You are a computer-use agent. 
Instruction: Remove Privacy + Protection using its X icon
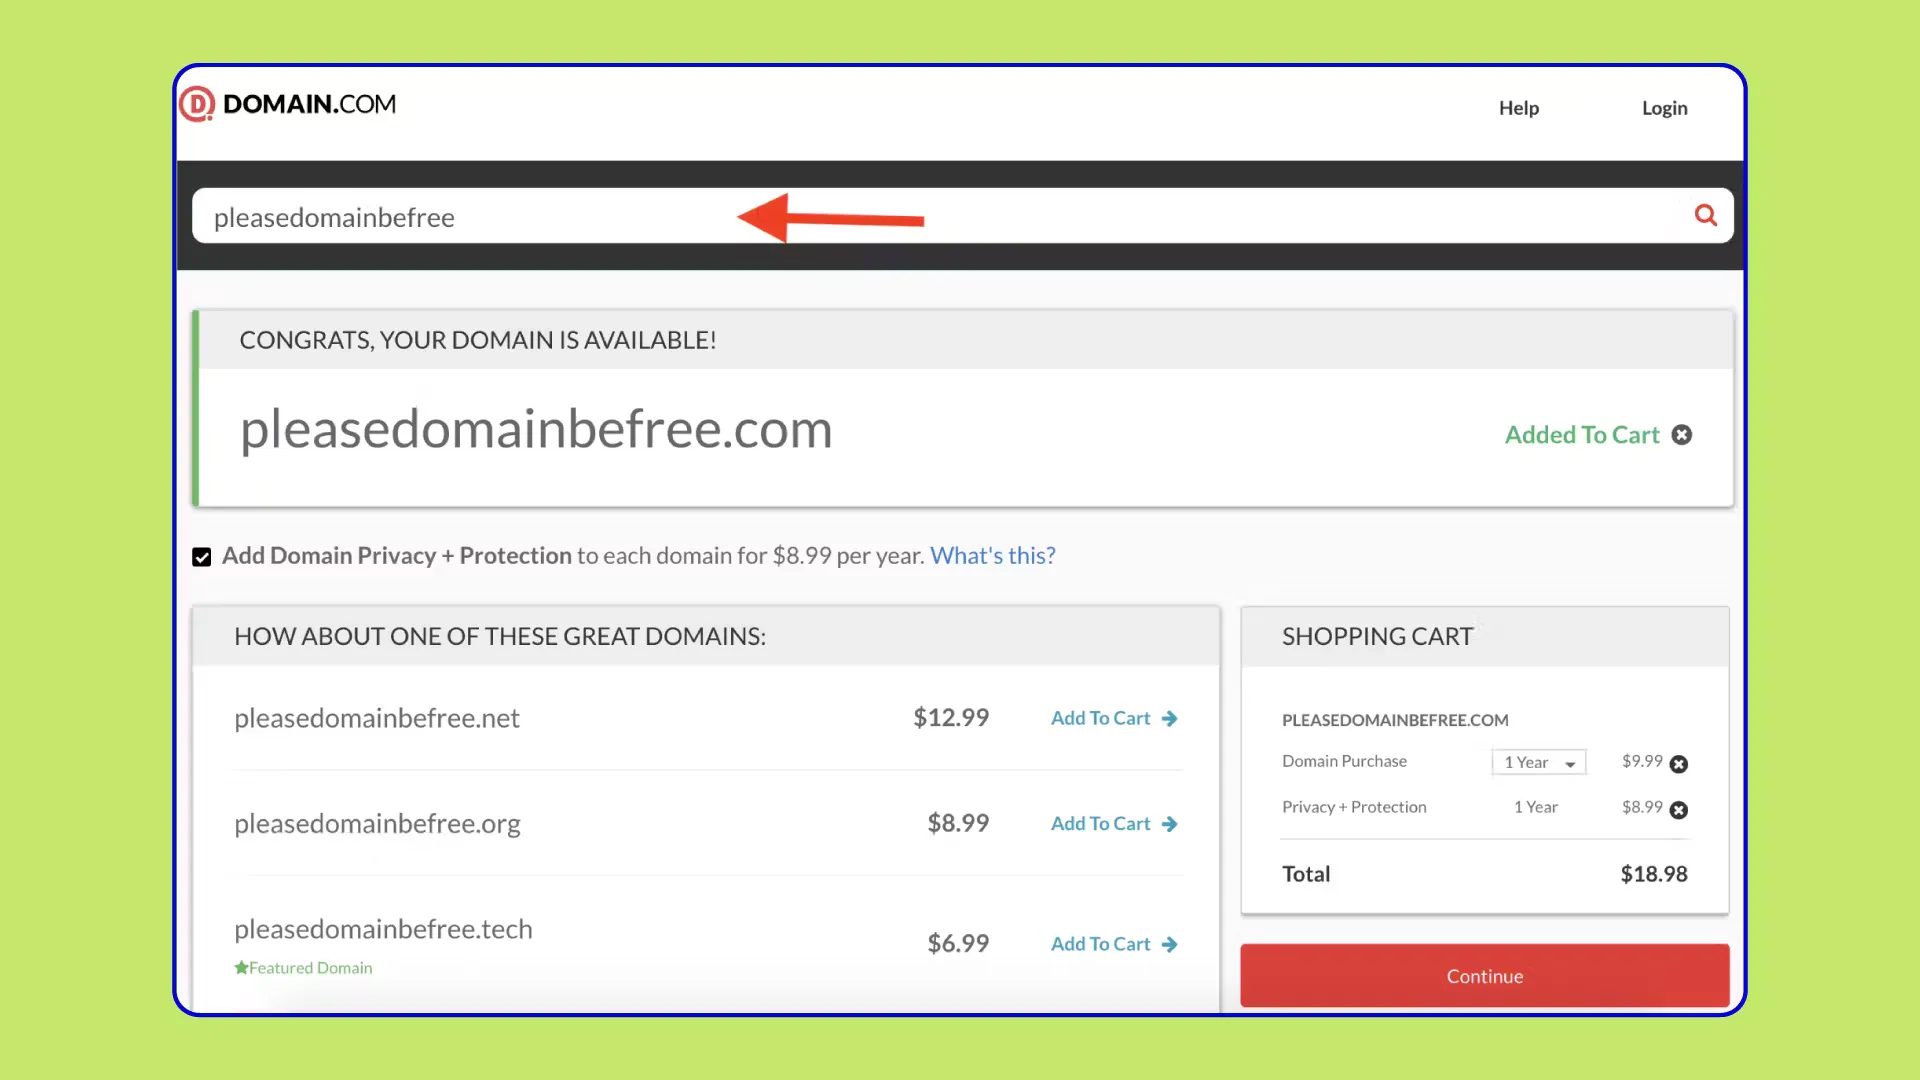1679,809
